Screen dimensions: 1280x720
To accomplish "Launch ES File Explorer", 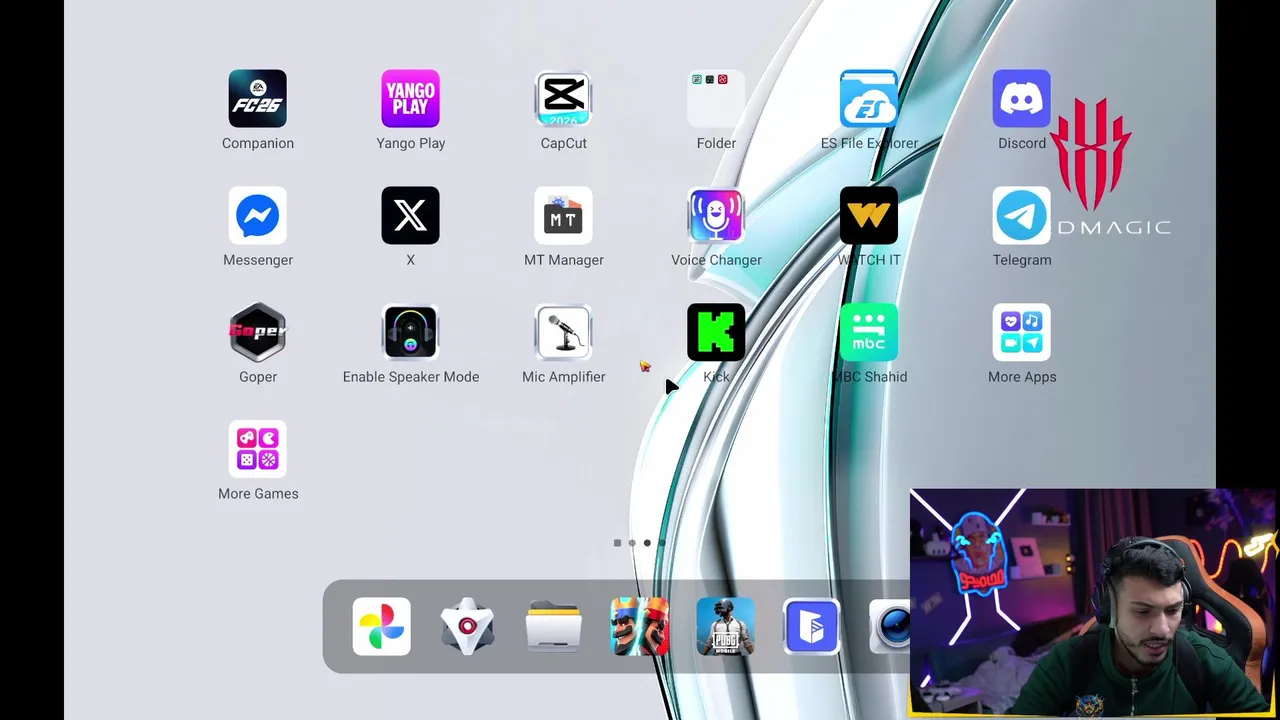I will [869, 99].
